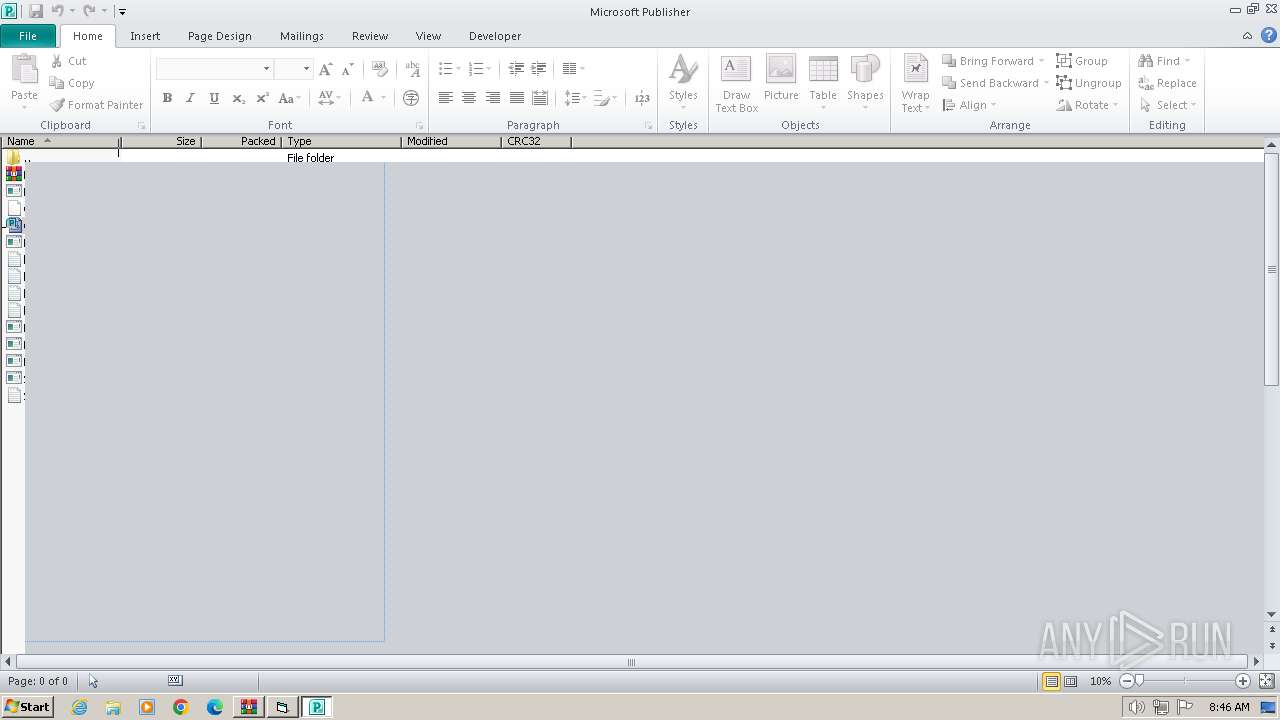Open Google Chrome from the taskbar
Screen dimensions: 1280x720
(181, 707)
